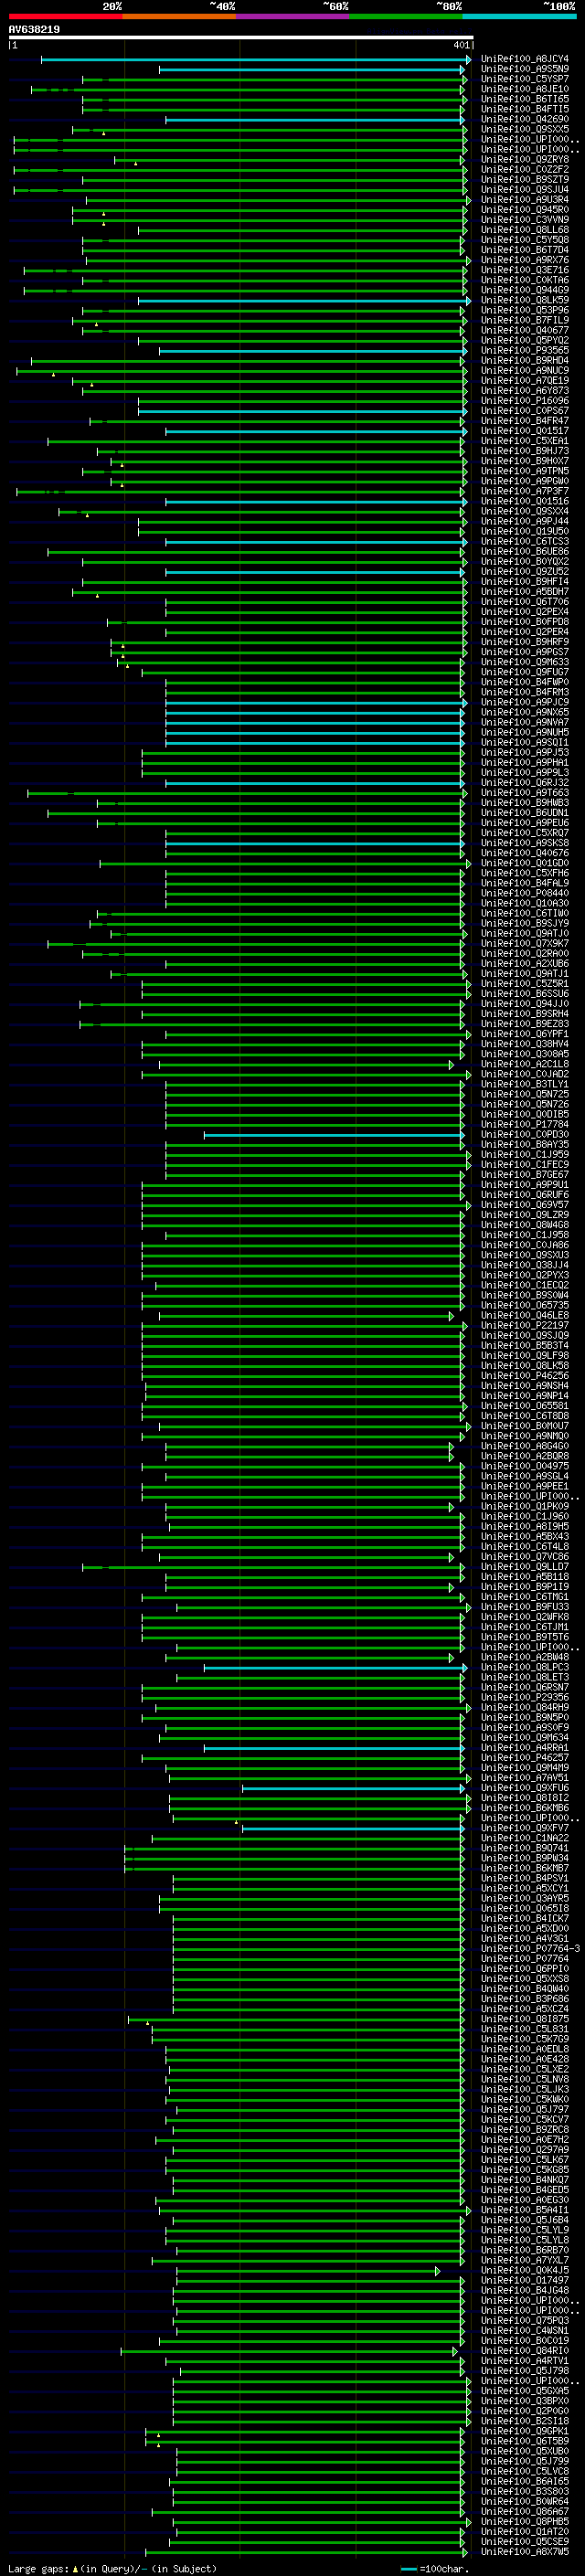
Task: Click the red 20% identity legend segment
Action: pos(65,16)
